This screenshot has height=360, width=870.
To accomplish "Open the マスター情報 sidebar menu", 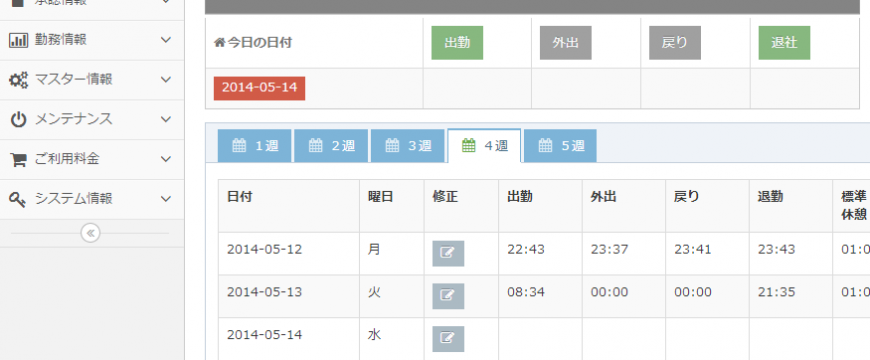I will [92, 80].
